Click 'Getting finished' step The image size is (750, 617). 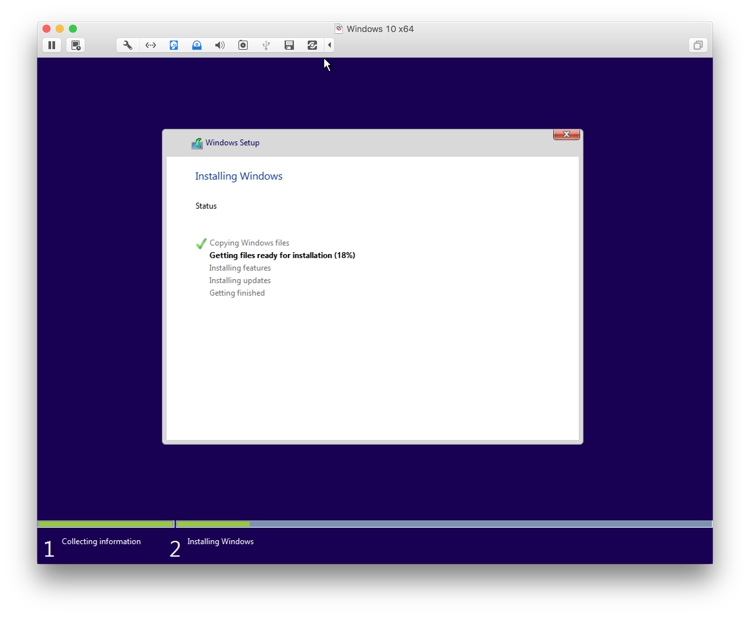pyautogui.click(x=237, y=293)
